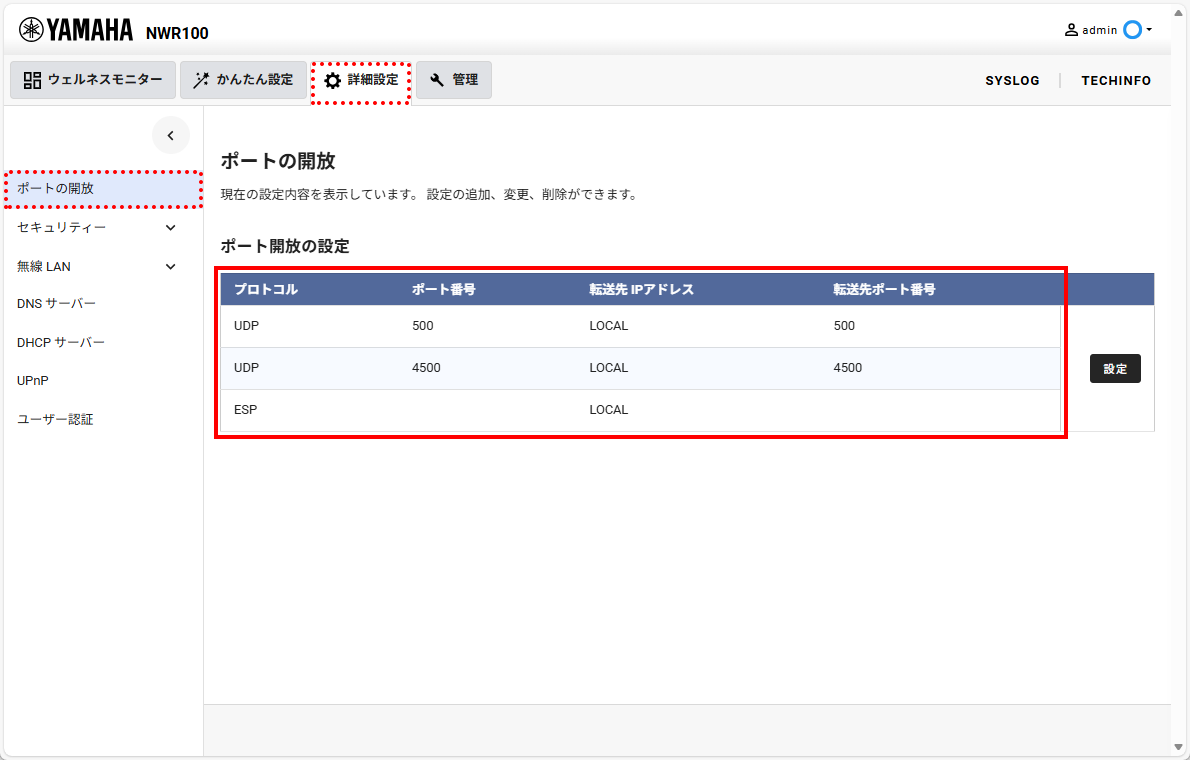Click UDP in the port 500 row
1190x760 pixels.
tap(246, 326)
